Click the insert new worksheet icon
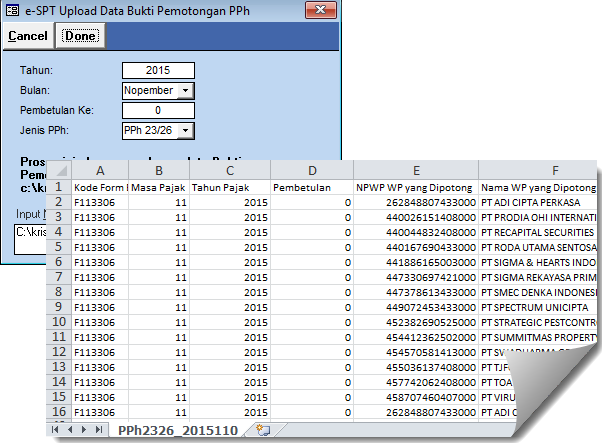Screen dimensions: 603x443 click(x=263, y=430)
